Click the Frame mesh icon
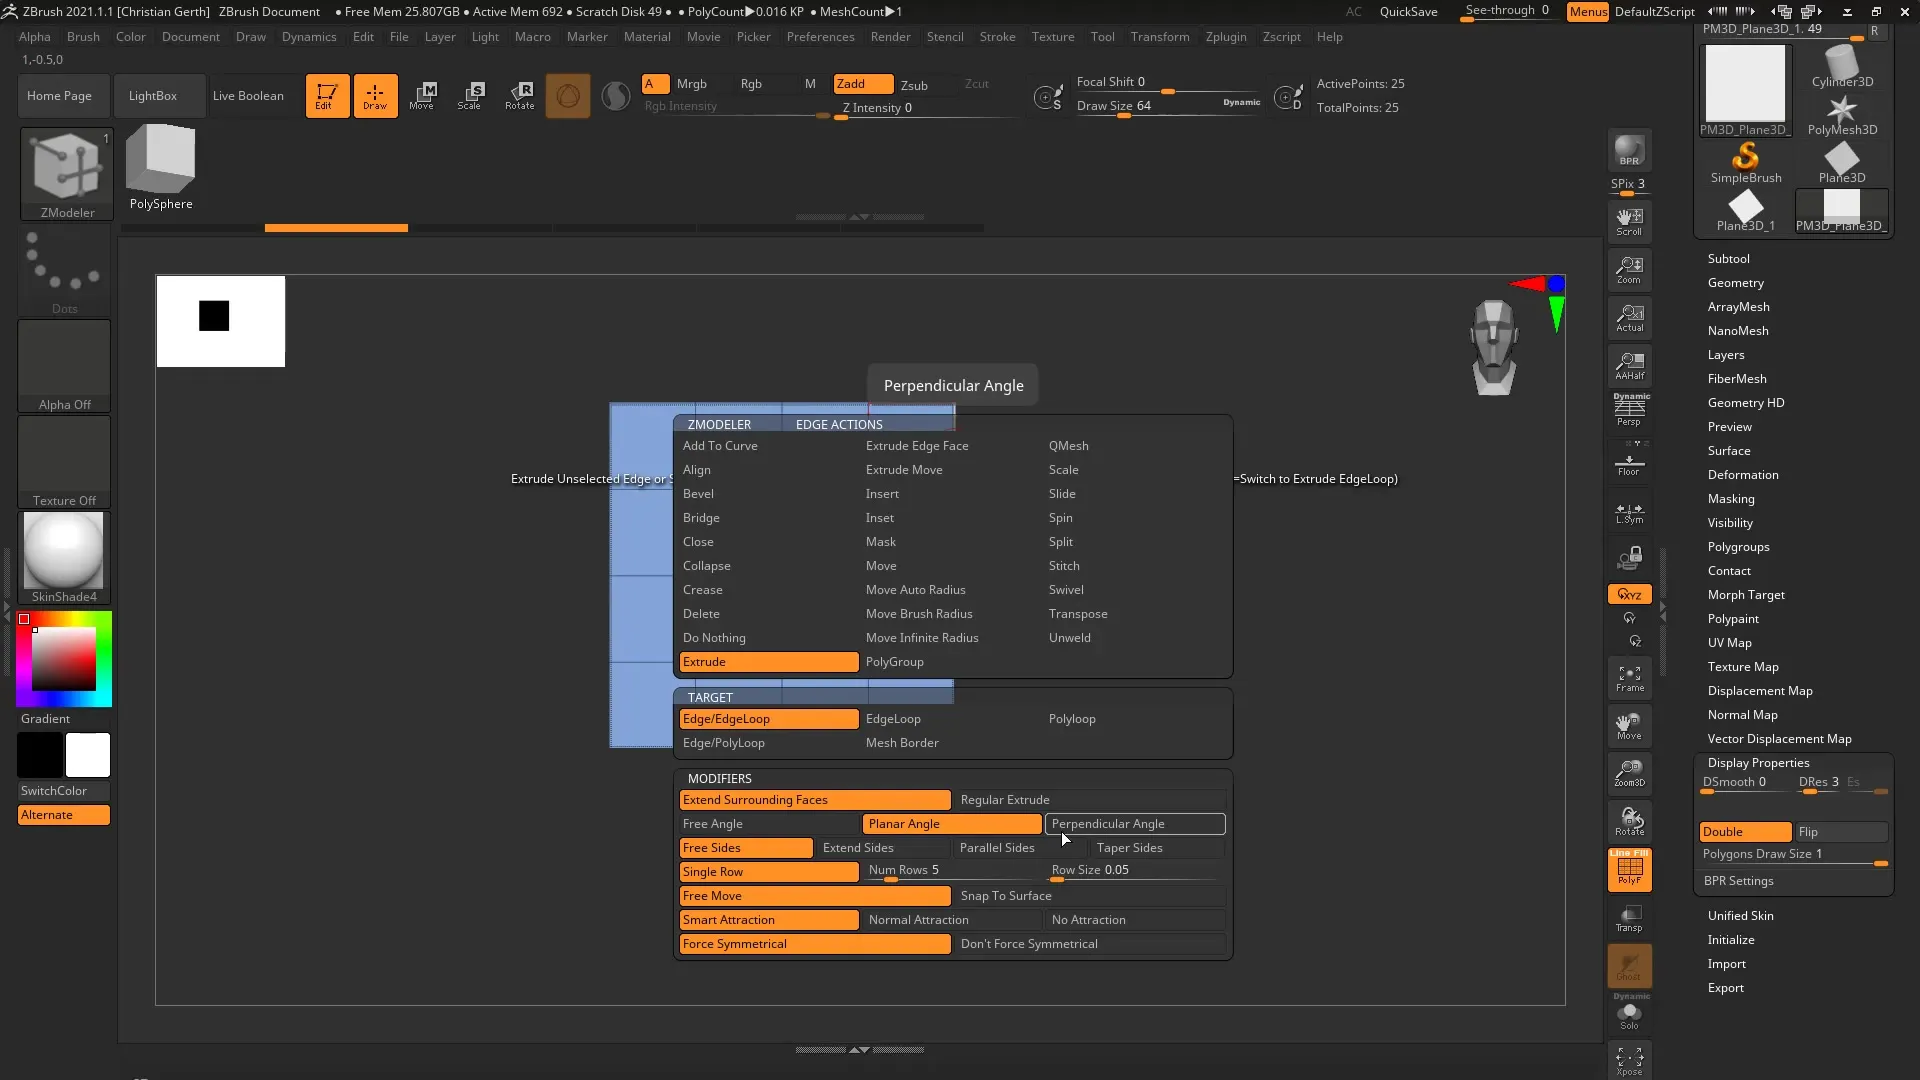Screen dimensions: 1920x1080 click(1629, 679)
